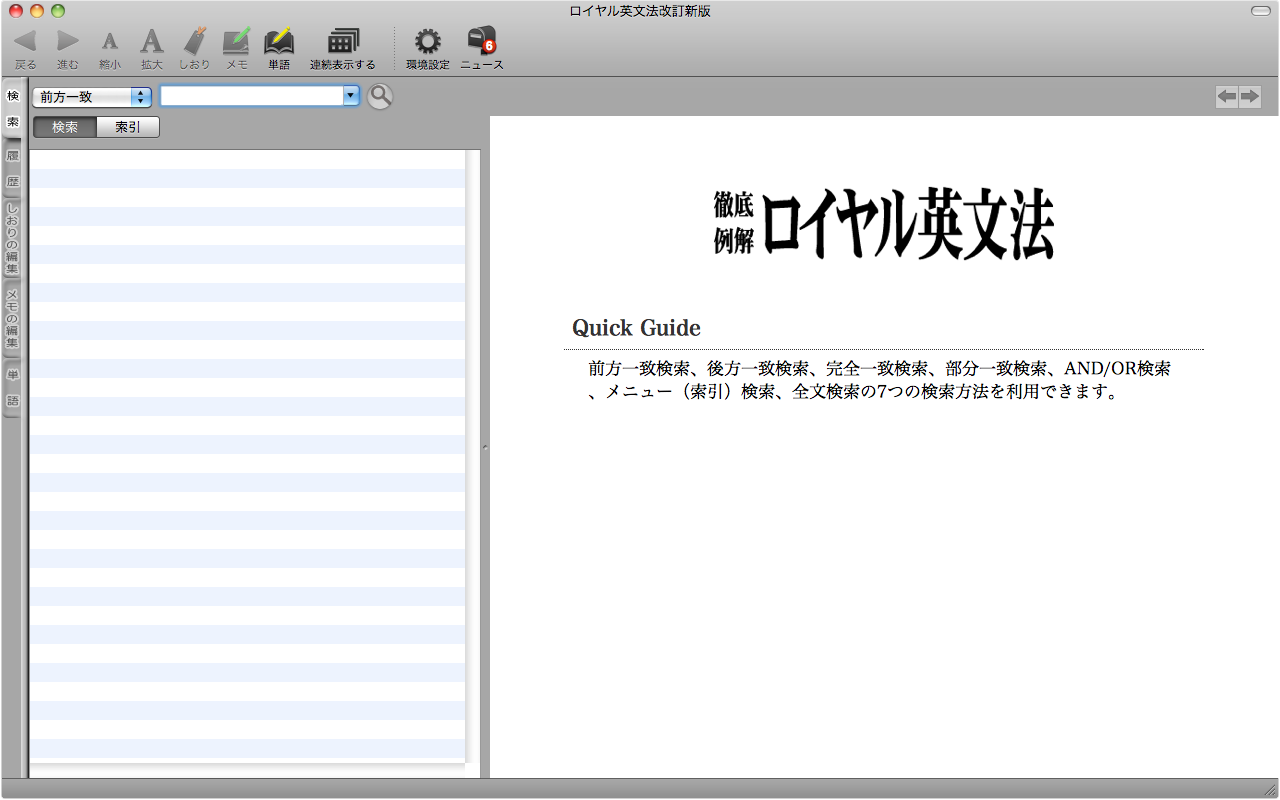Click the 進む forward arrow icon
Image resolution: width=1280 pixels, height=800 pixels.
point(68,41)
